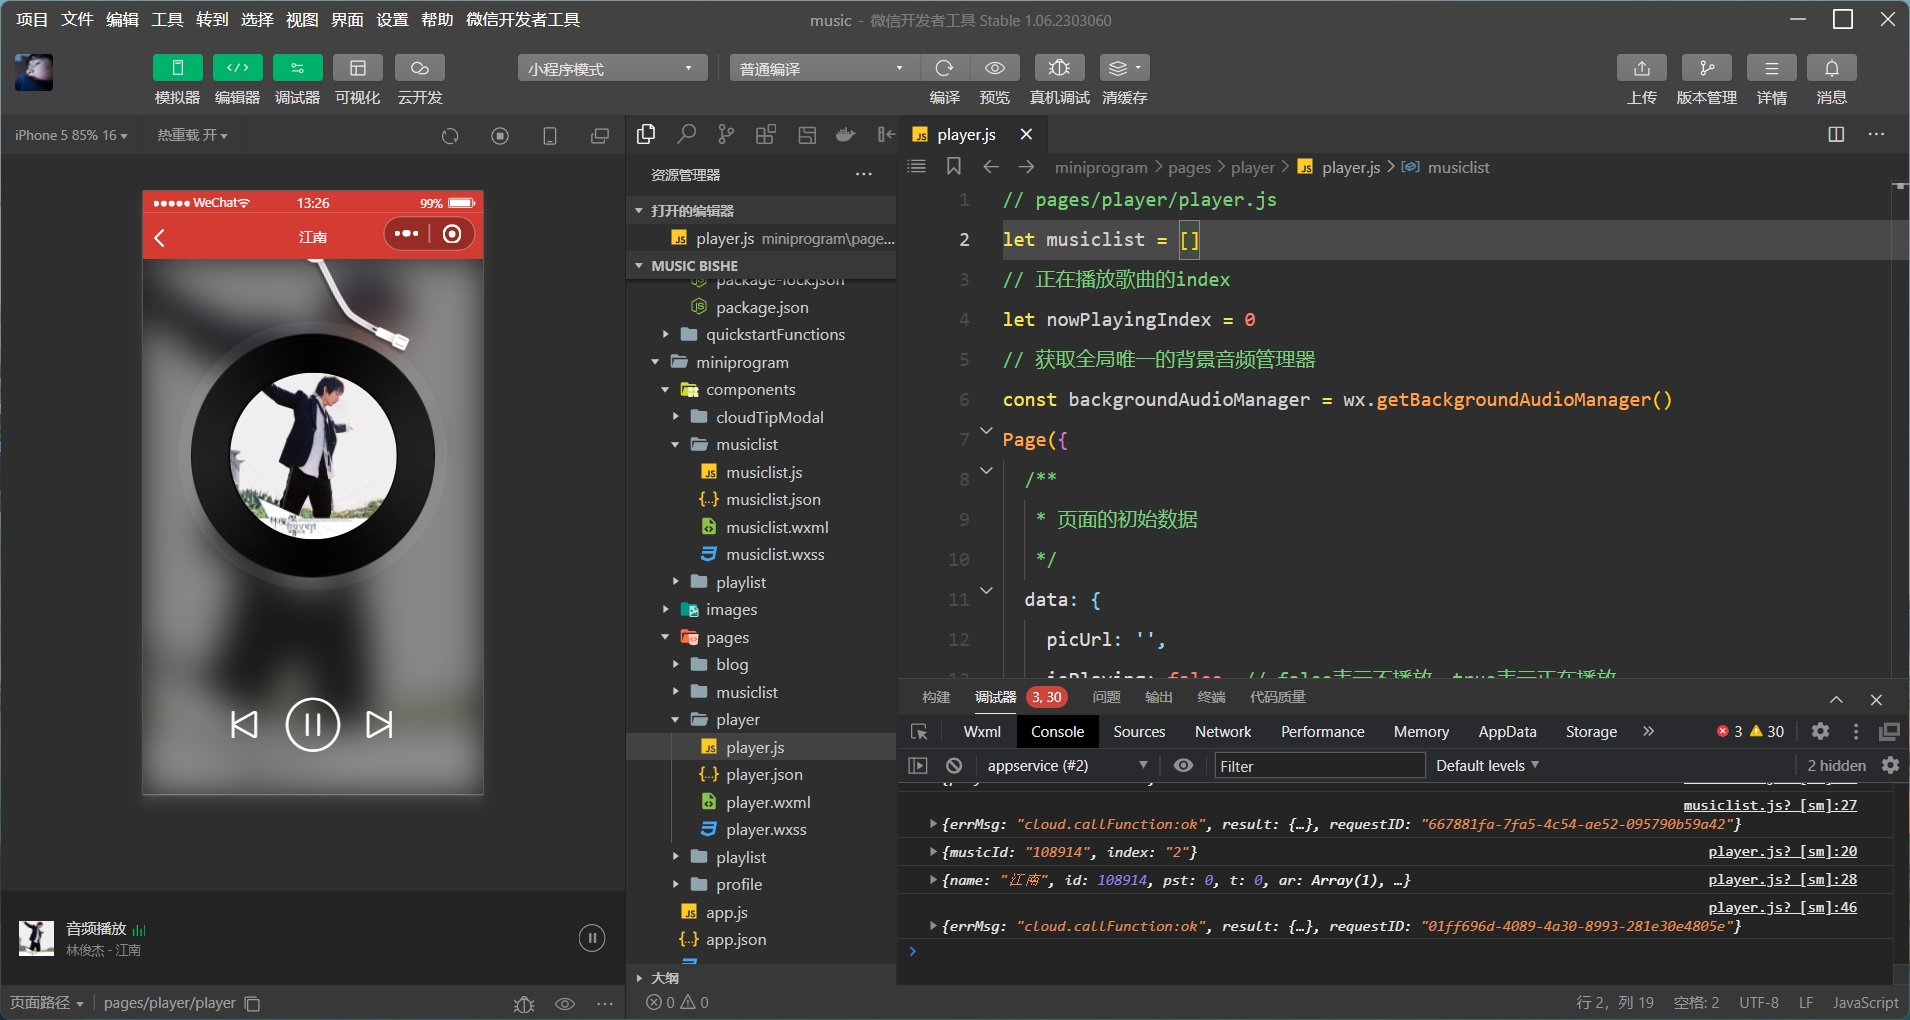The width and height of the screenshot is (1910, 1020).
Task: Click the real device debug icon
Action: tap(1059, 68)
